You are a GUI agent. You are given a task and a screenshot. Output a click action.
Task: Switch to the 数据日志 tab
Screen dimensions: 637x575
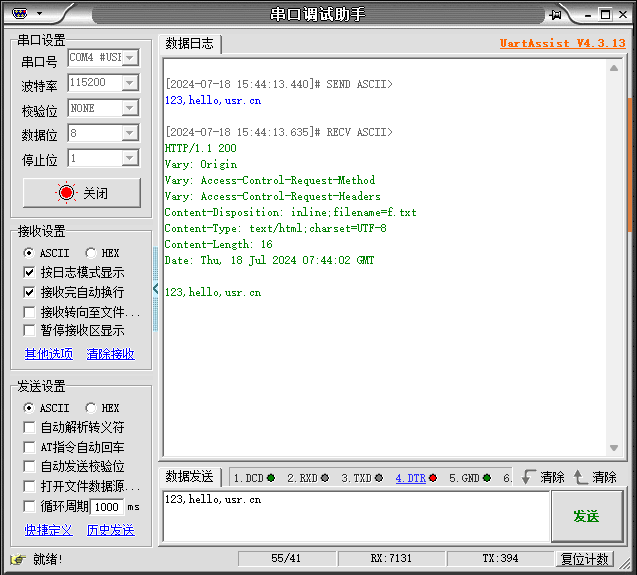point(189,44)
